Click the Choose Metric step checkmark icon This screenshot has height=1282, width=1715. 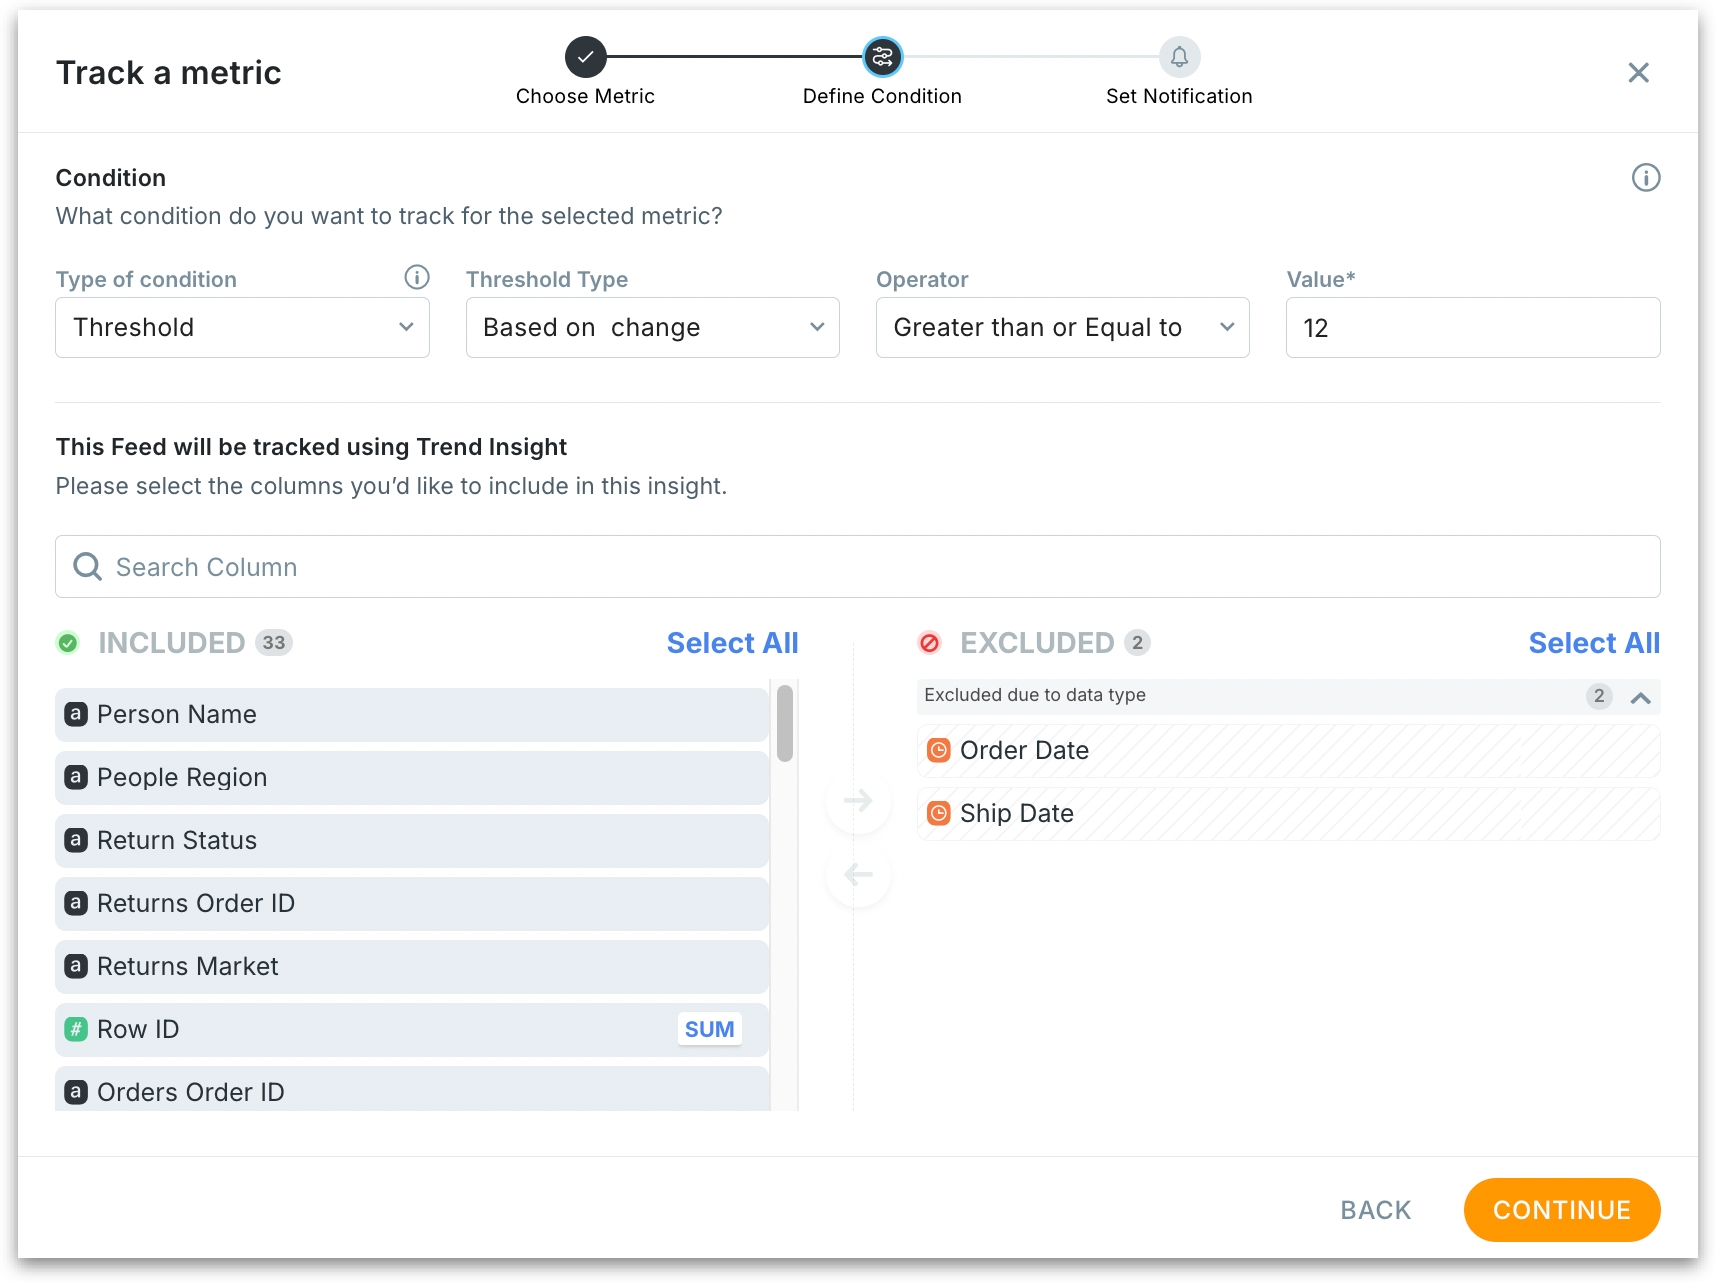585,57
